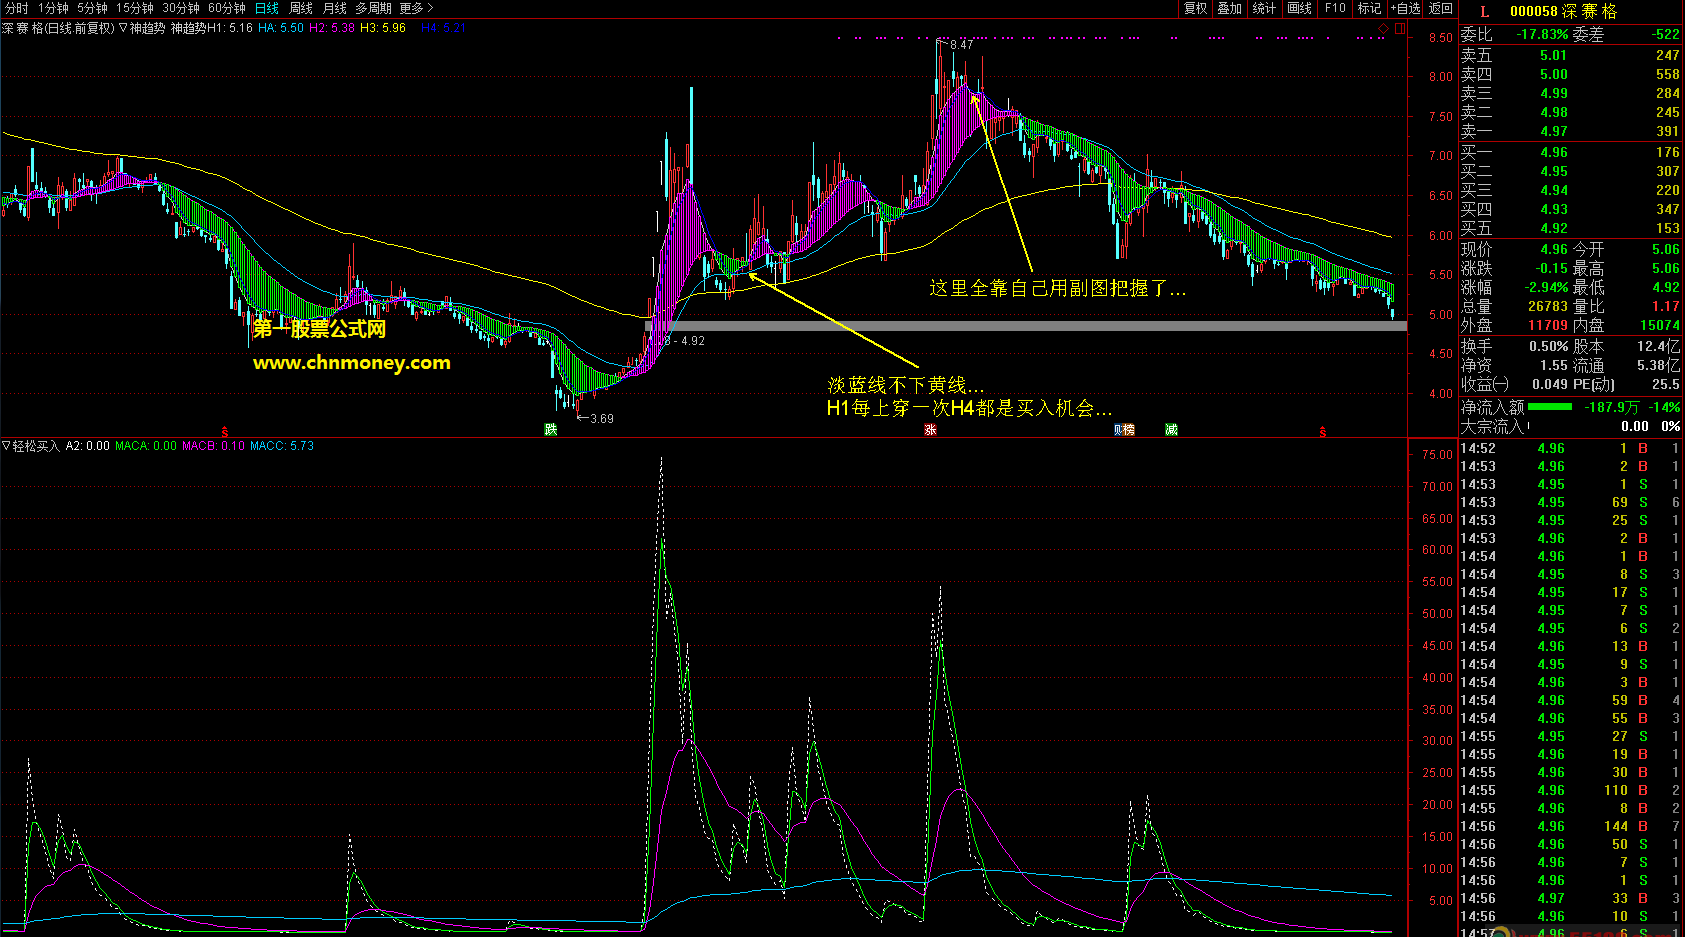The image size is (1685, 937).
Task: Open the F10 company info
Action: click(1335, 8)
